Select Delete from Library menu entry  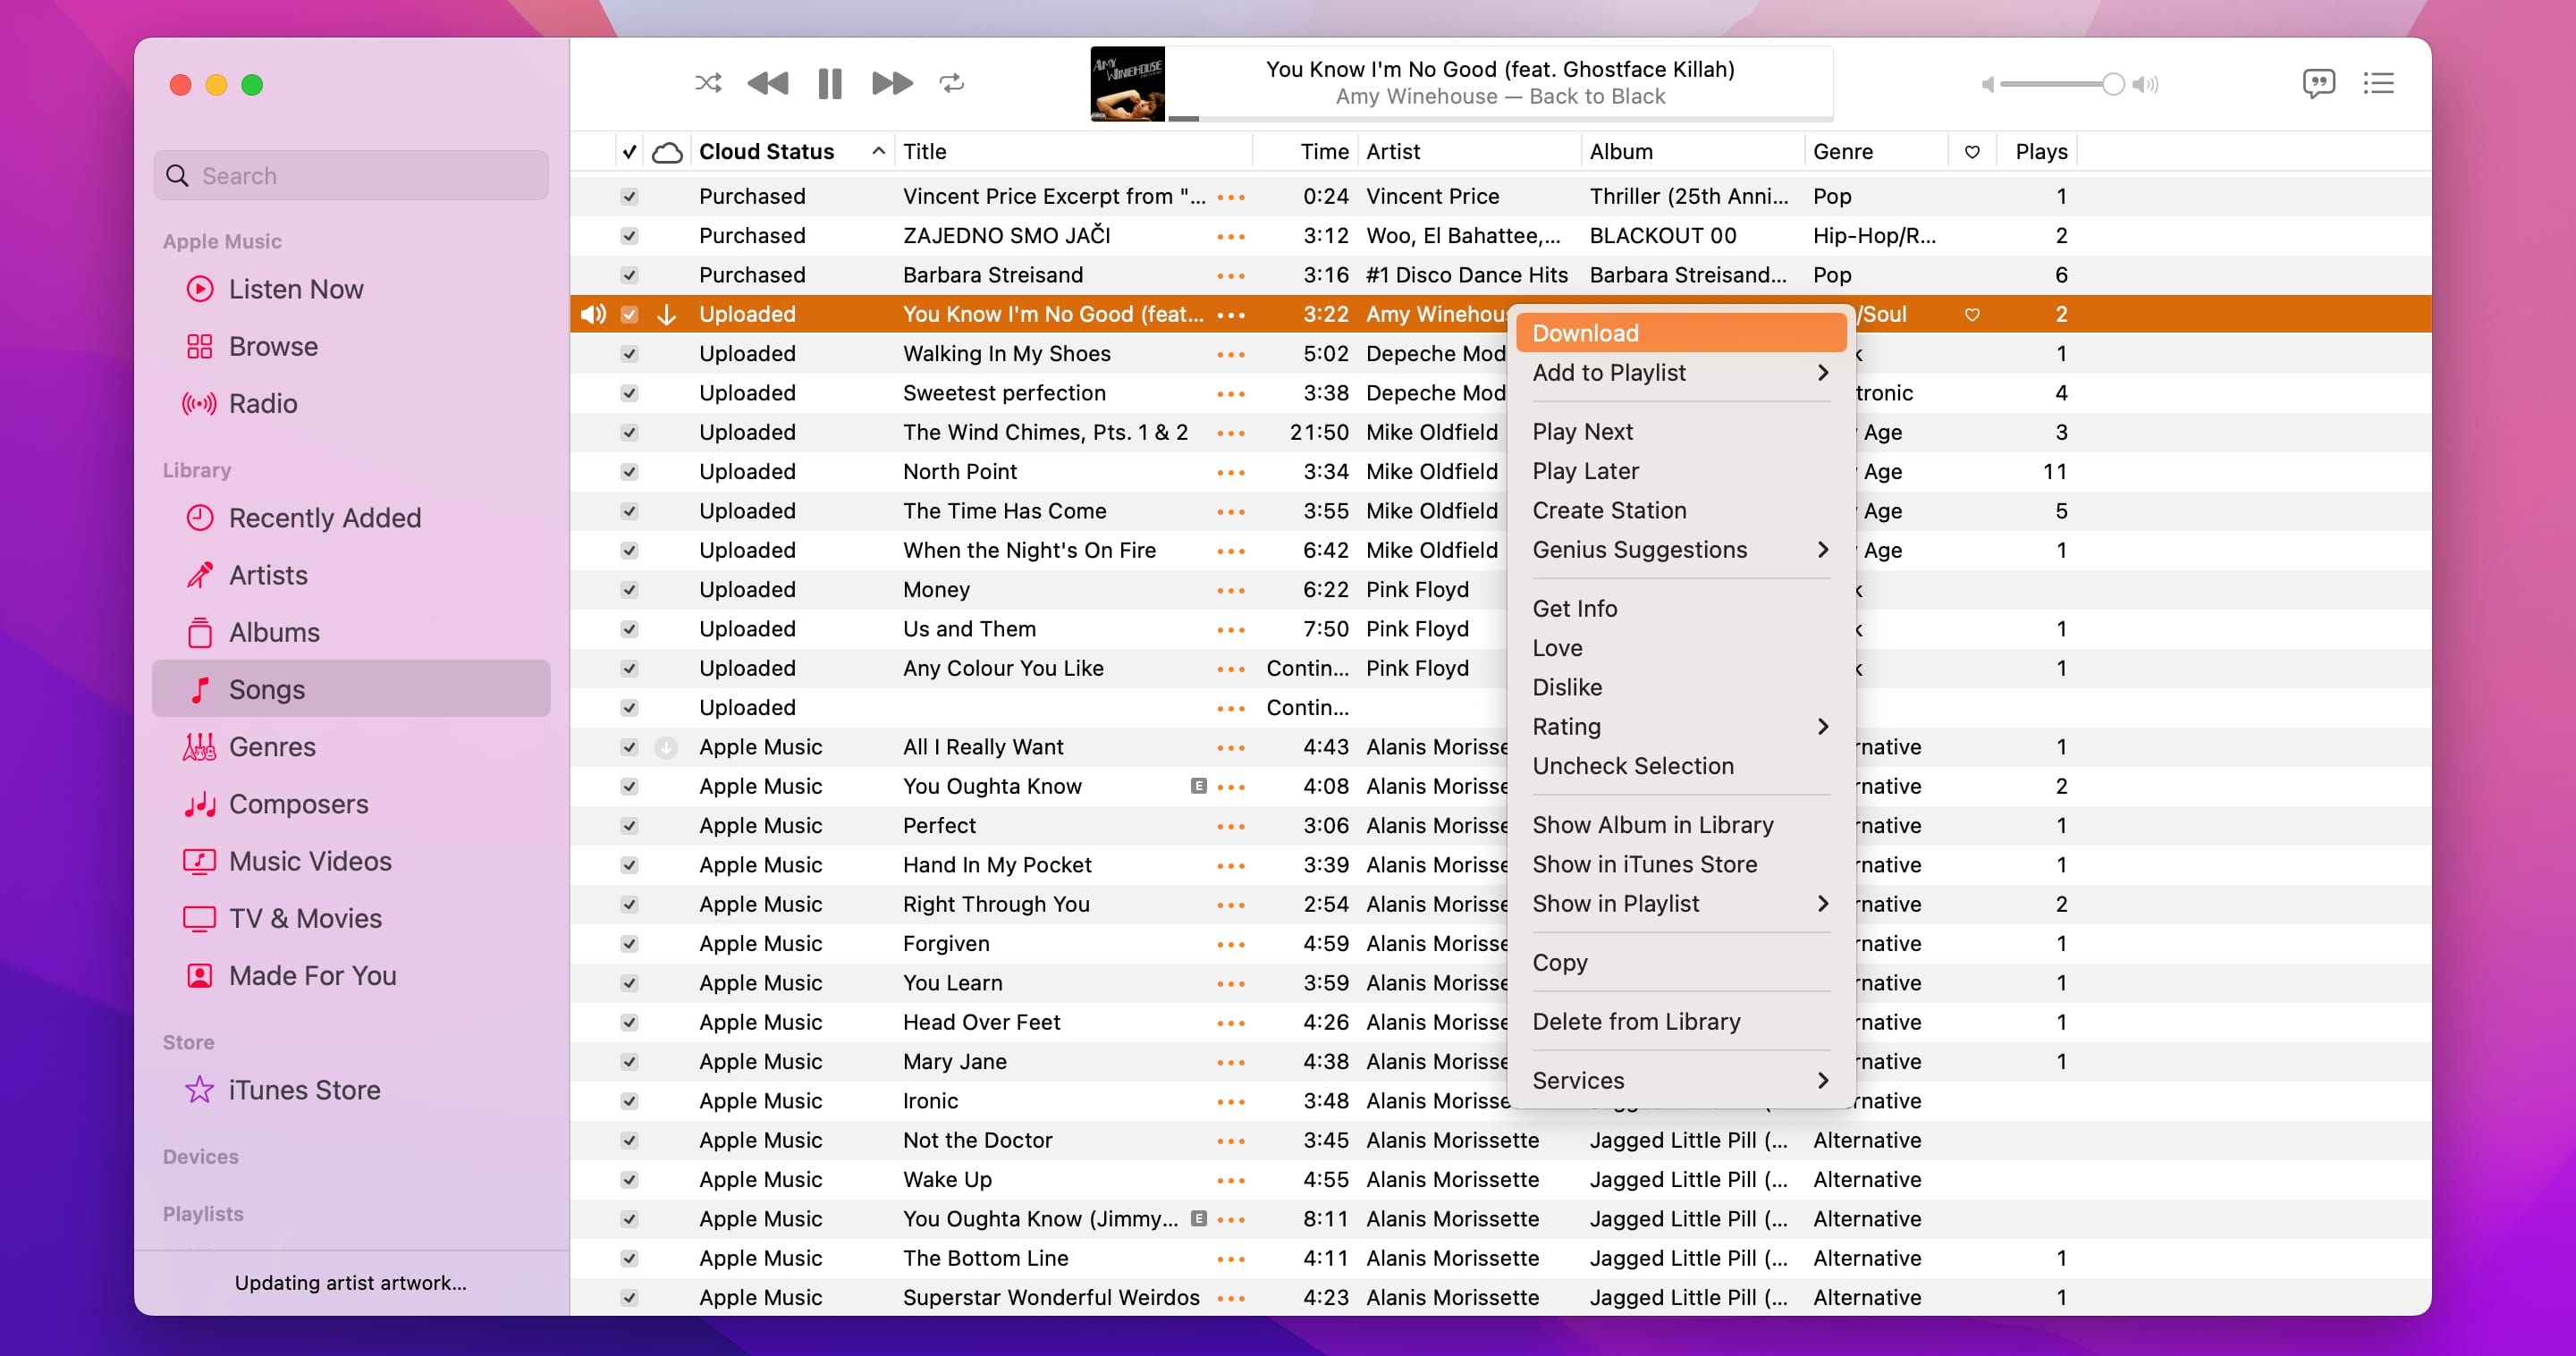1636,1021
